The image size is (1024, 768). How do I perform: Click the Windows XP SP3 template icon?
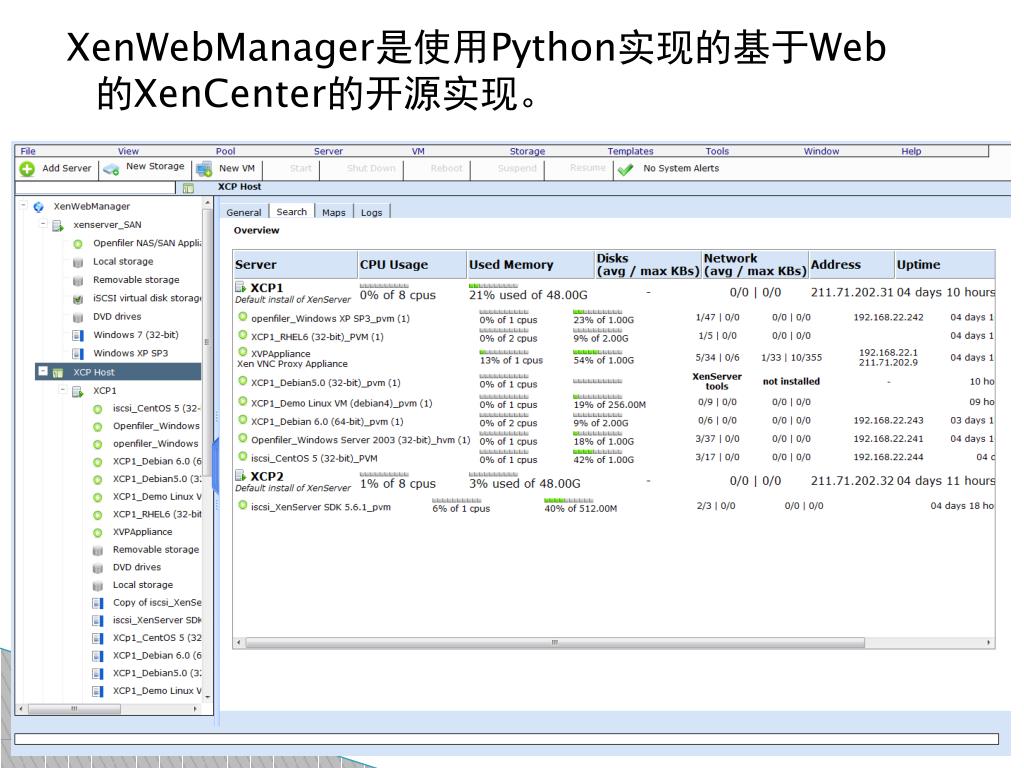point(78,353)
